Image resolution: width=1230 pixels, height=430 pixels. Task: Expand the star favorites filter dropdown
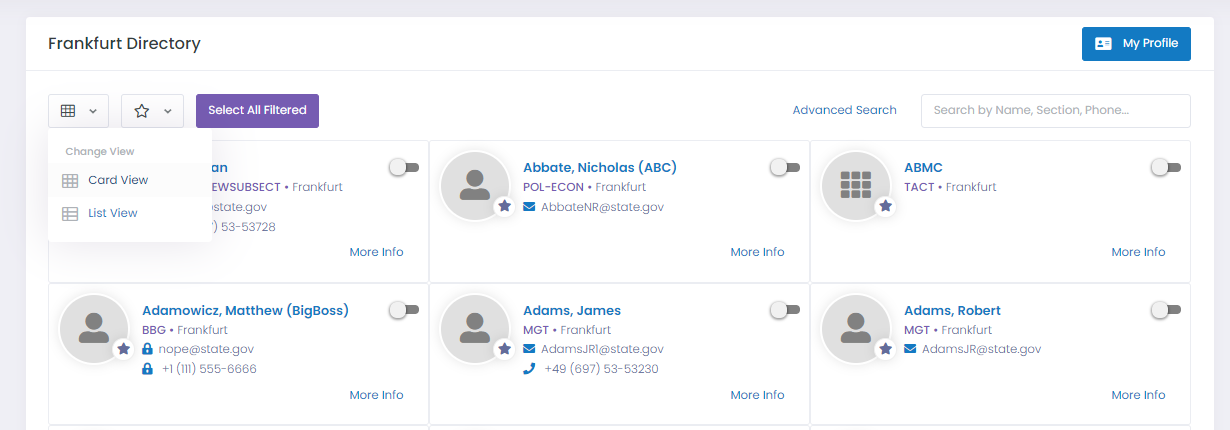point(152,111)
